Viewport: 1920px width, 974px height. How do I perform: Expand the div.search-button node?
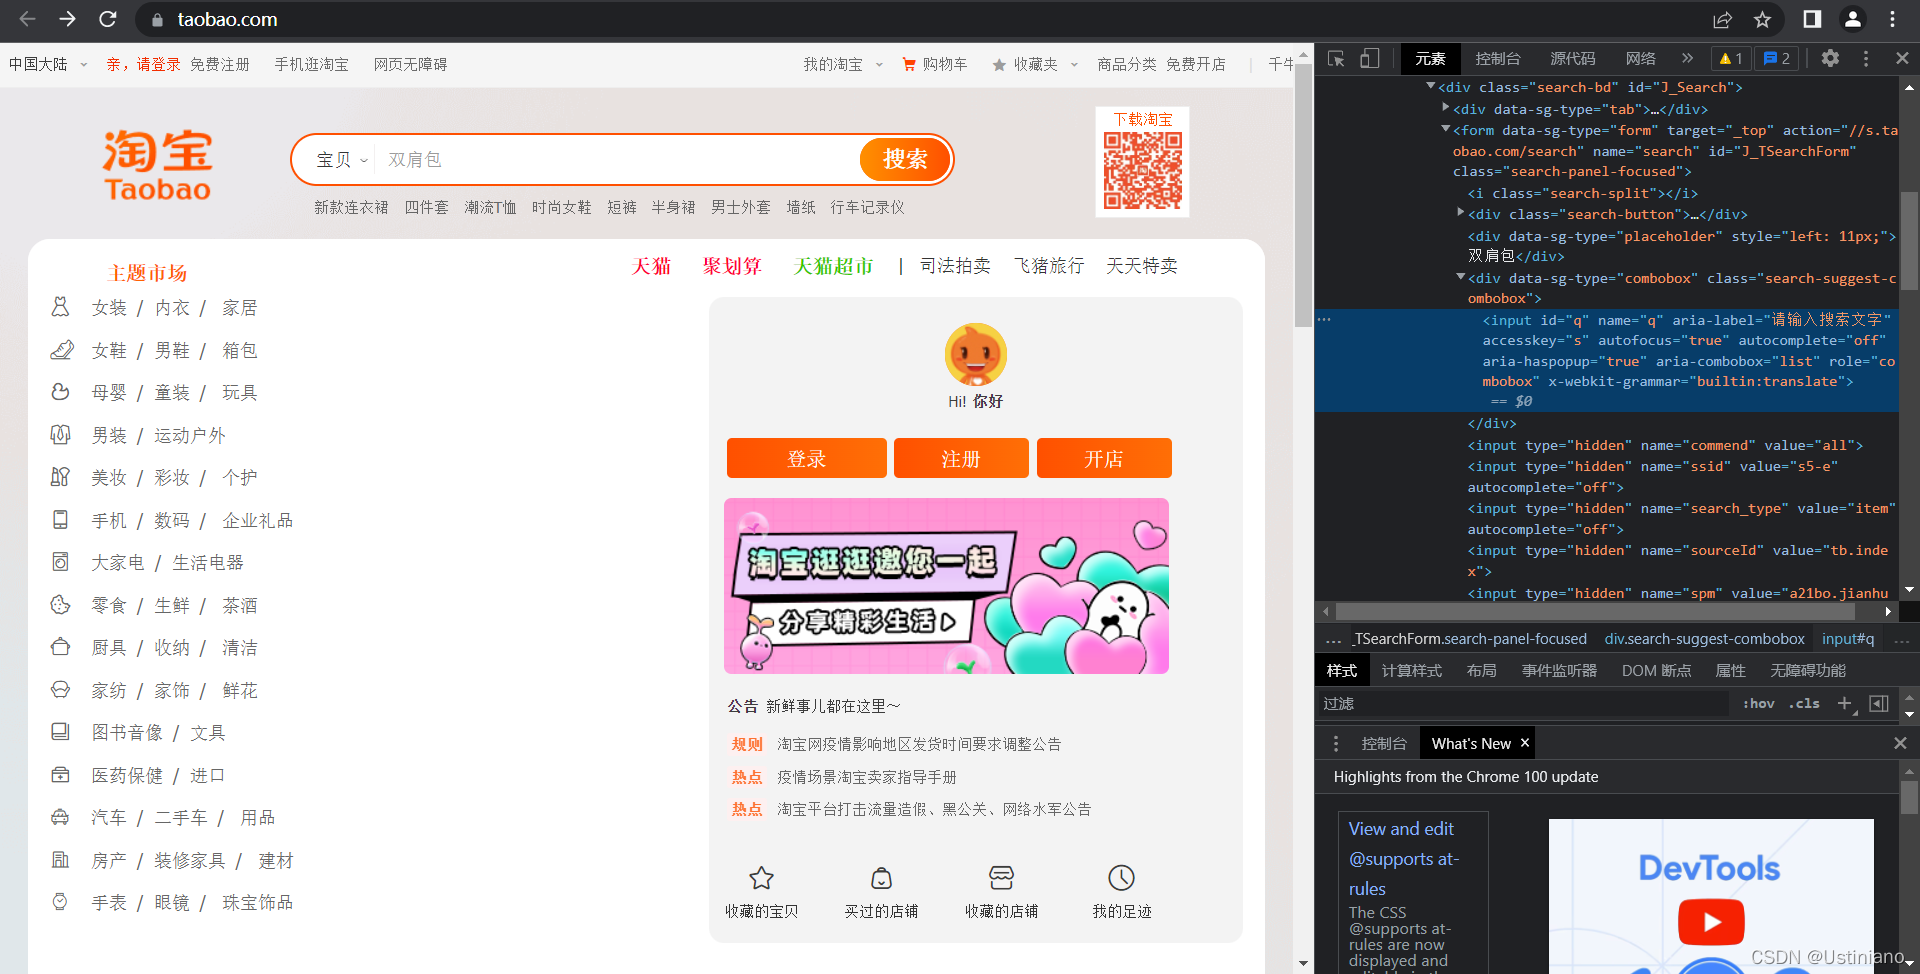coord(1461,213)
